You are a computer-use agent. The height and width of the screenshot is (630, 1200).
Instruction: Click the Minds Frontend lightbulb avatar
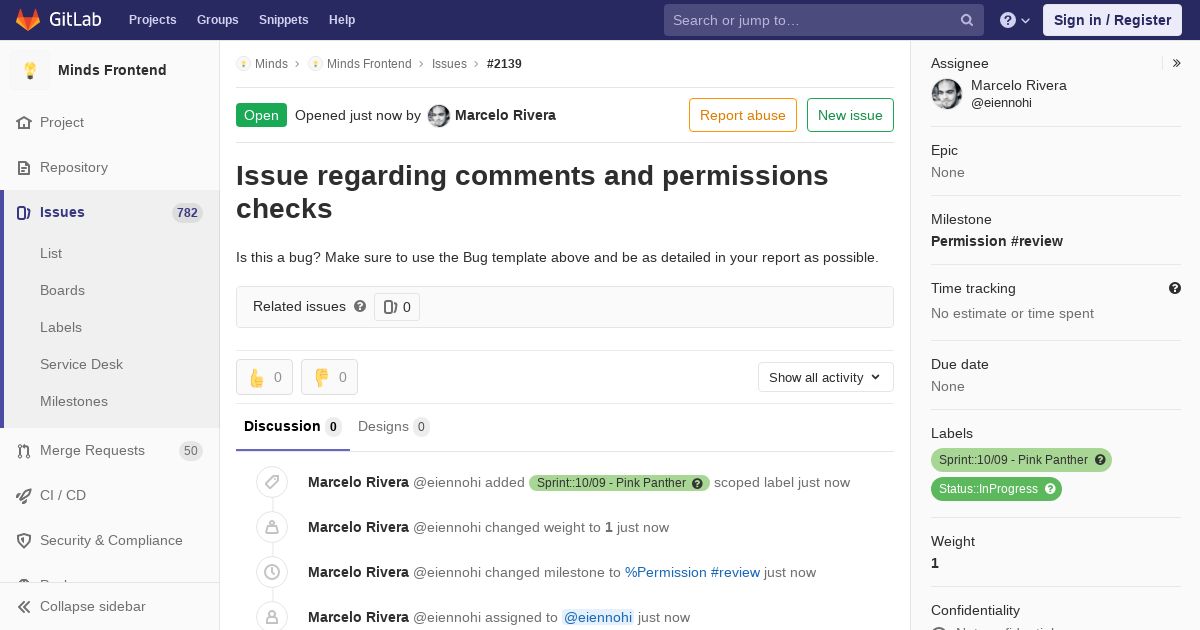click(x=30, y=70)
